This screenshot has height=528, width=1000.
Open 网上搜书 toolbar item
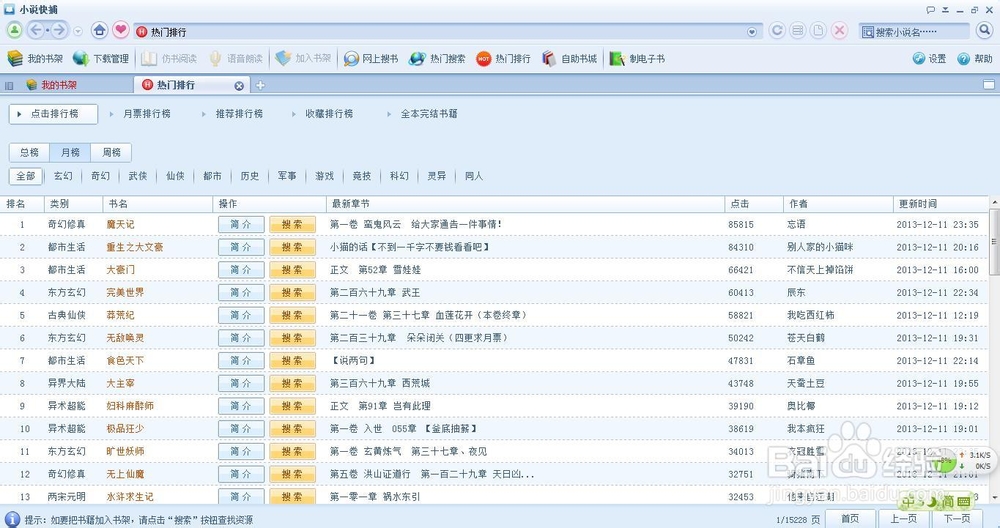click(371, 59)
